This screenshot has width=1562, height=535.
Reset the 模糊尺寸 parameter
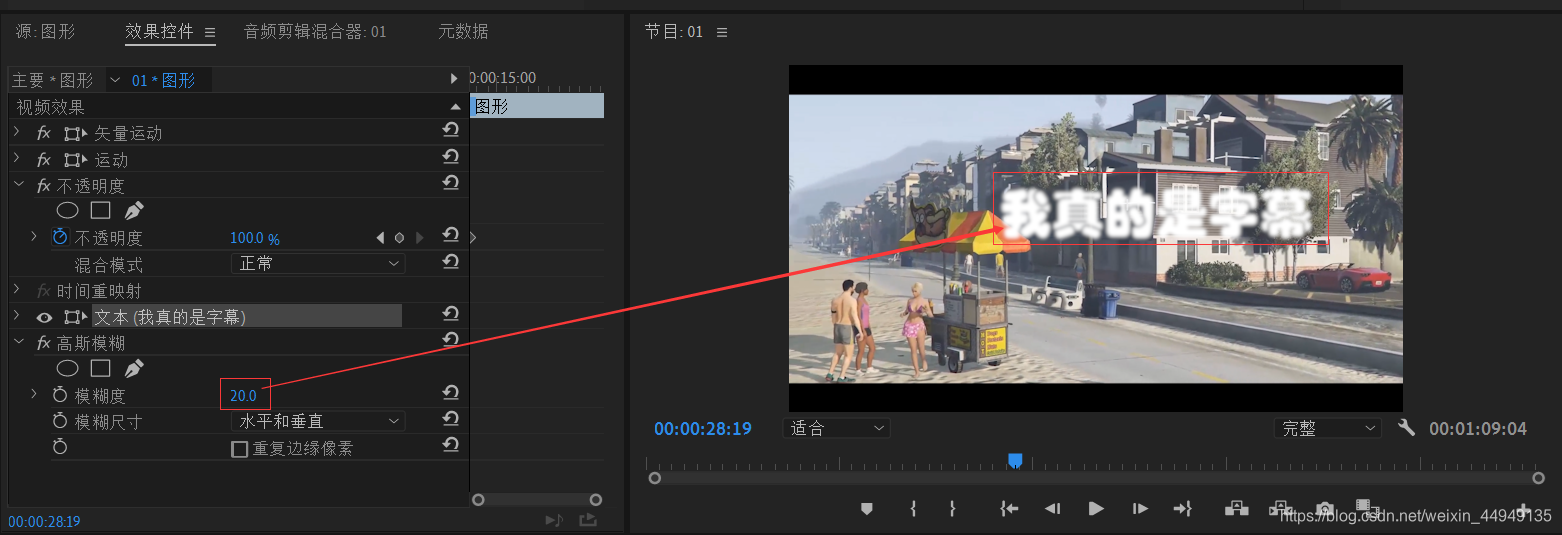tap(451, 419)
